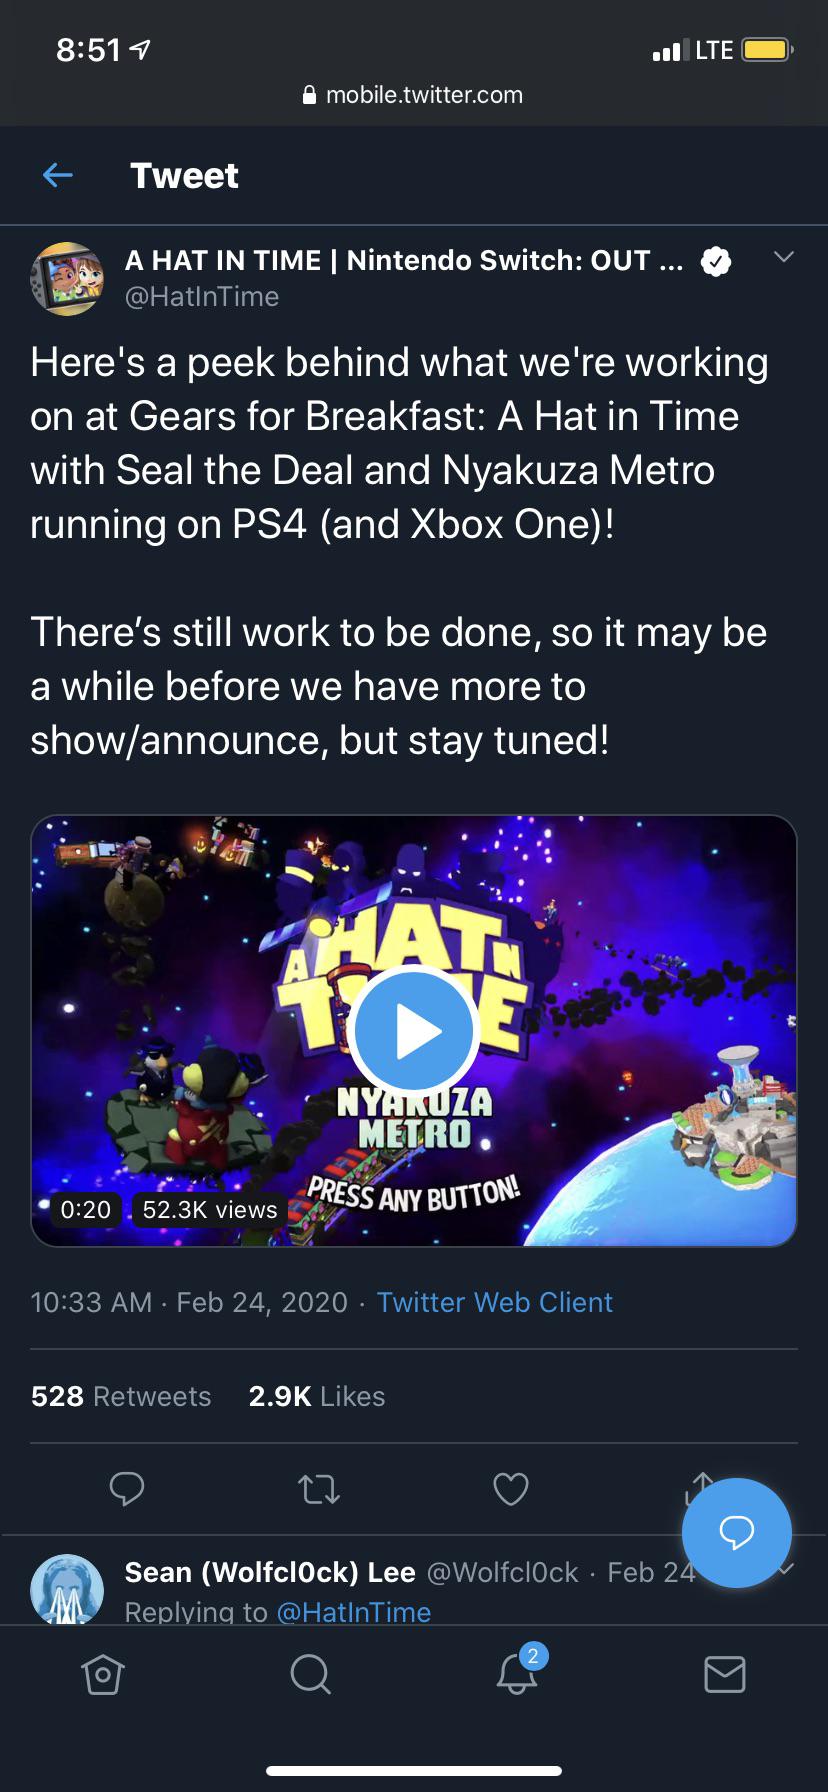Expand the tweet options chevron
828x1792 pixels.
coord(784,257)
